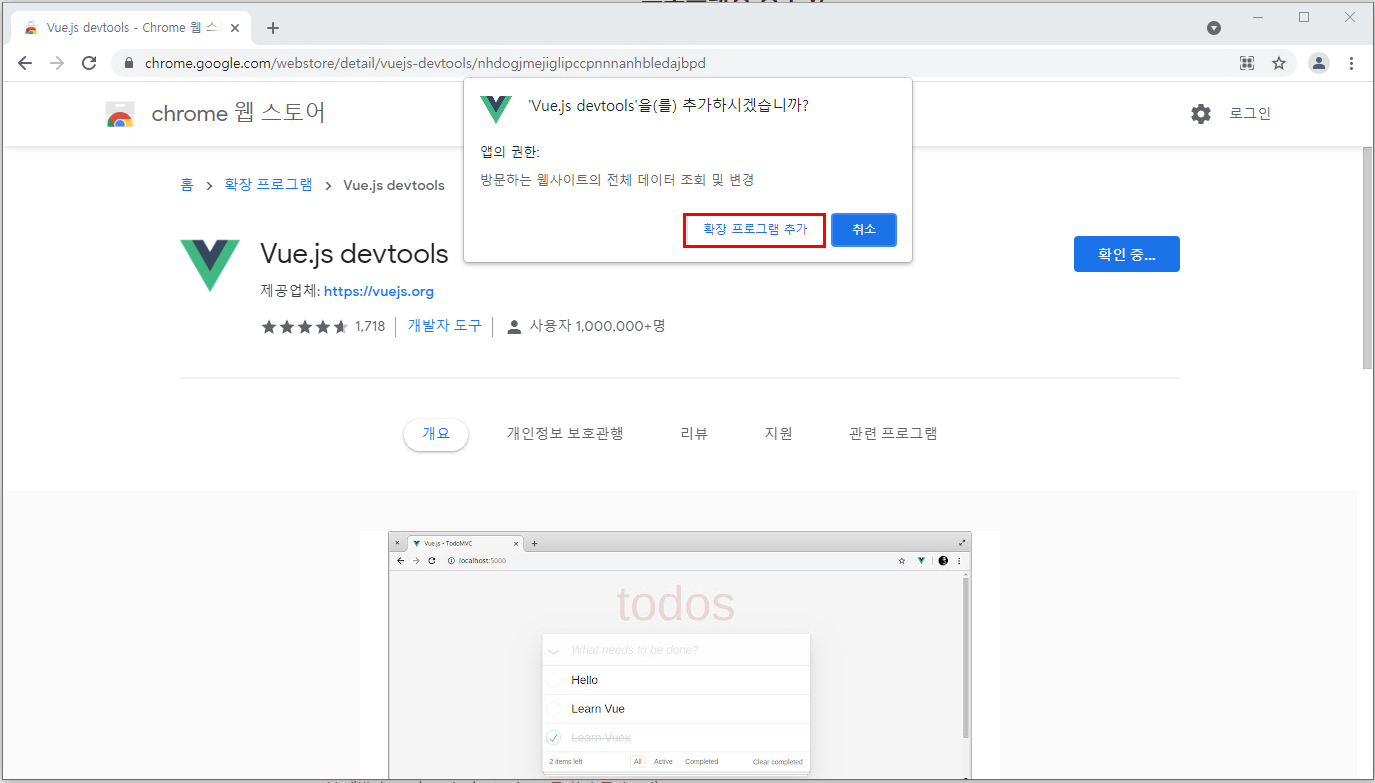Click the chrome 웹 스토어 title text
1375x783 pixels.
tap(238, 114)
